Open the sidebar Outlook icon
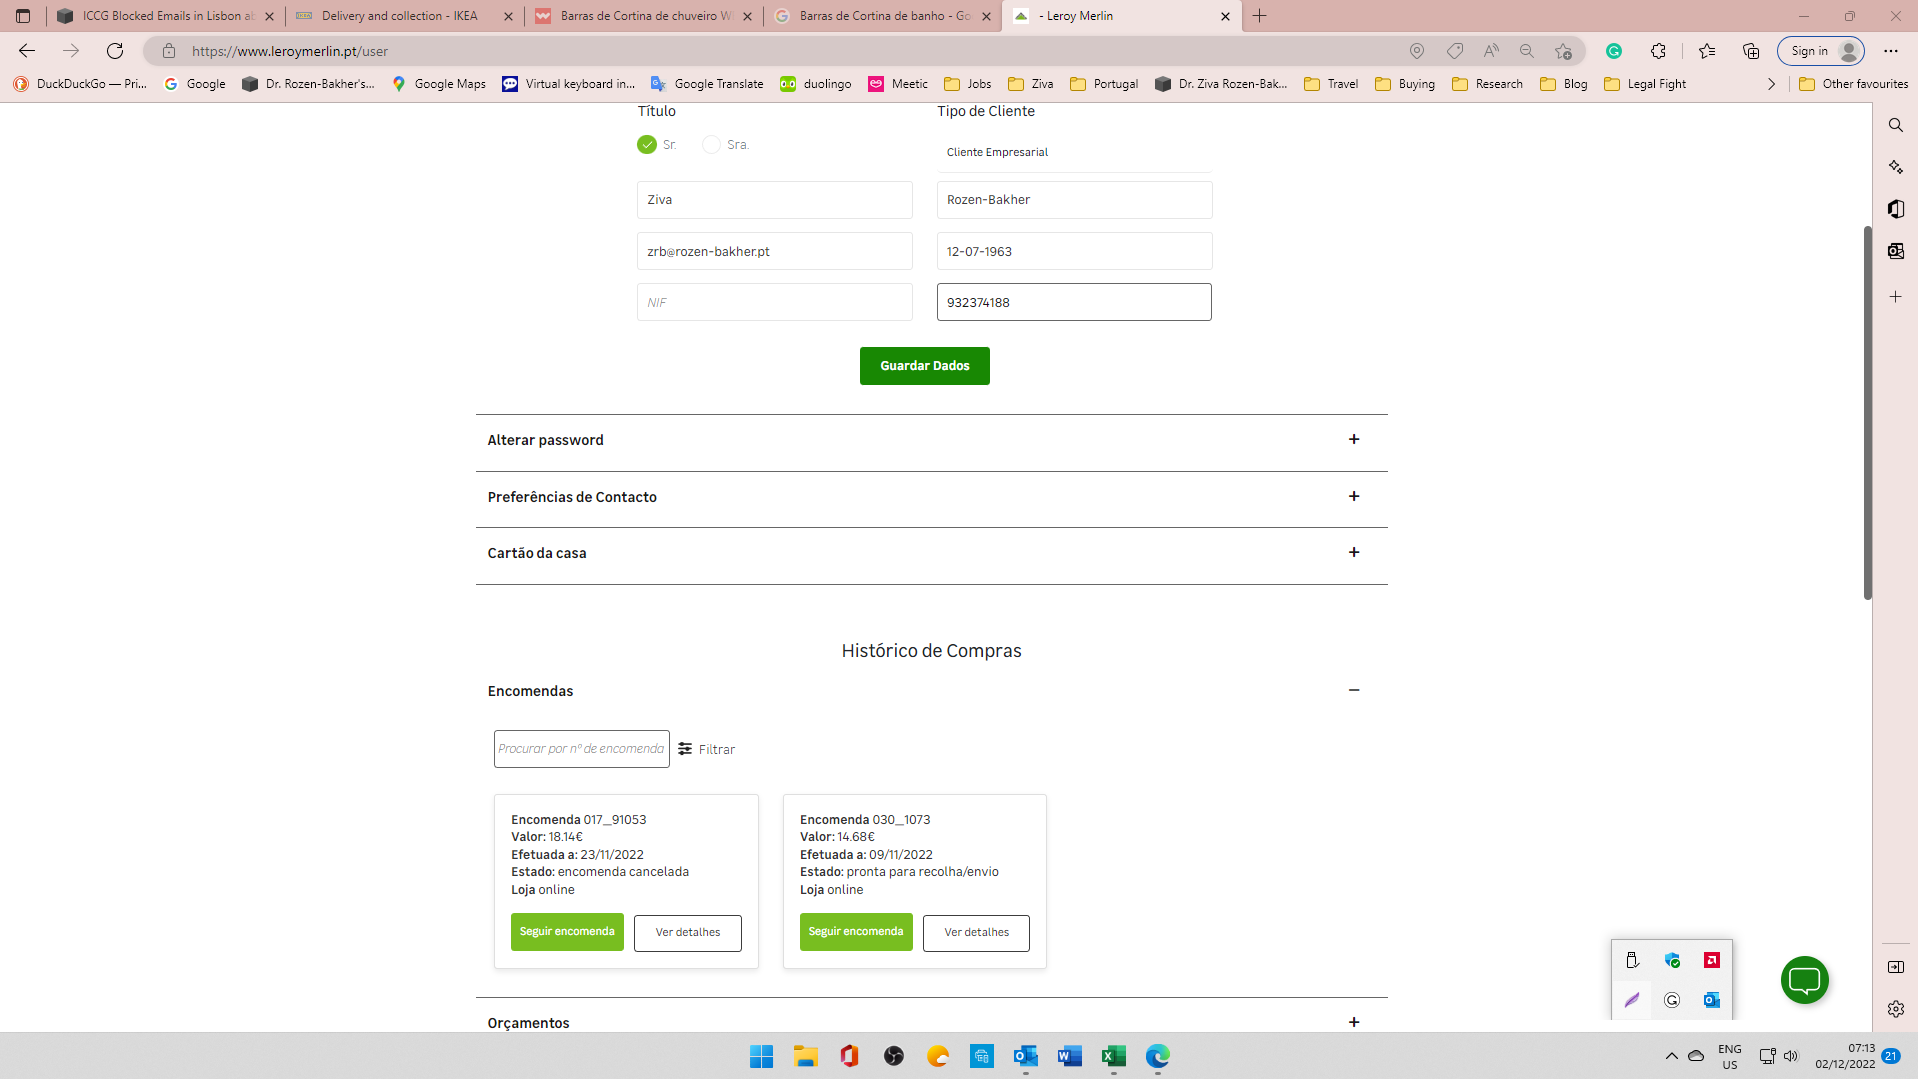Screen dimensions: 1918x1079 pyautogui.click(x=1895, y=251)
